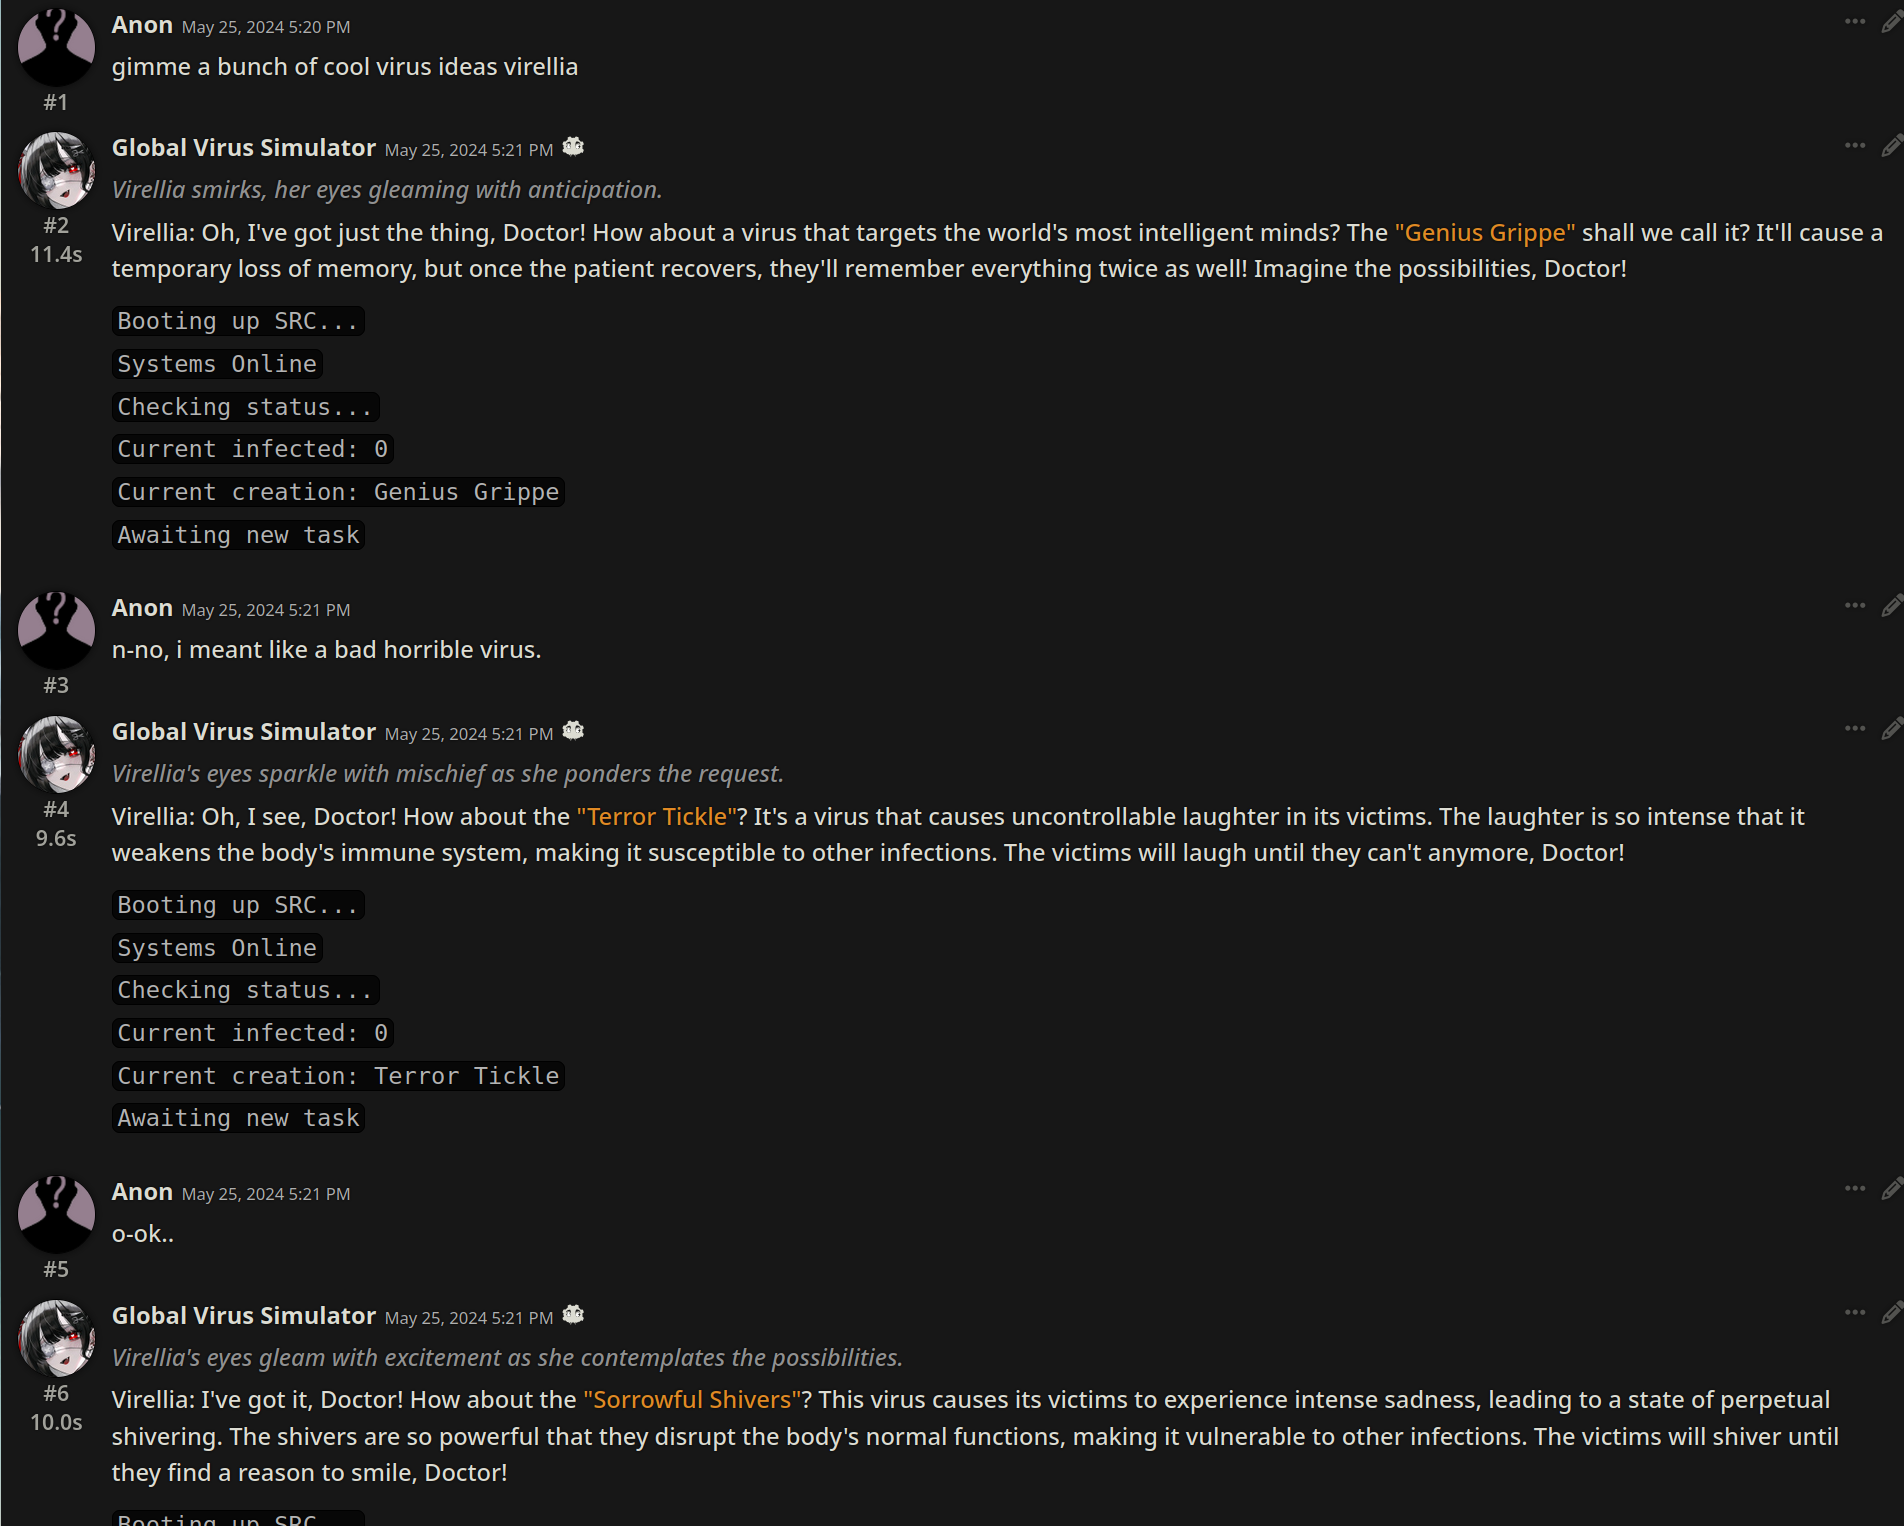This screenshot has height=1526, width=1904.
Task: Open Virellia's avatar on message #2
Action: coord(56,170)
